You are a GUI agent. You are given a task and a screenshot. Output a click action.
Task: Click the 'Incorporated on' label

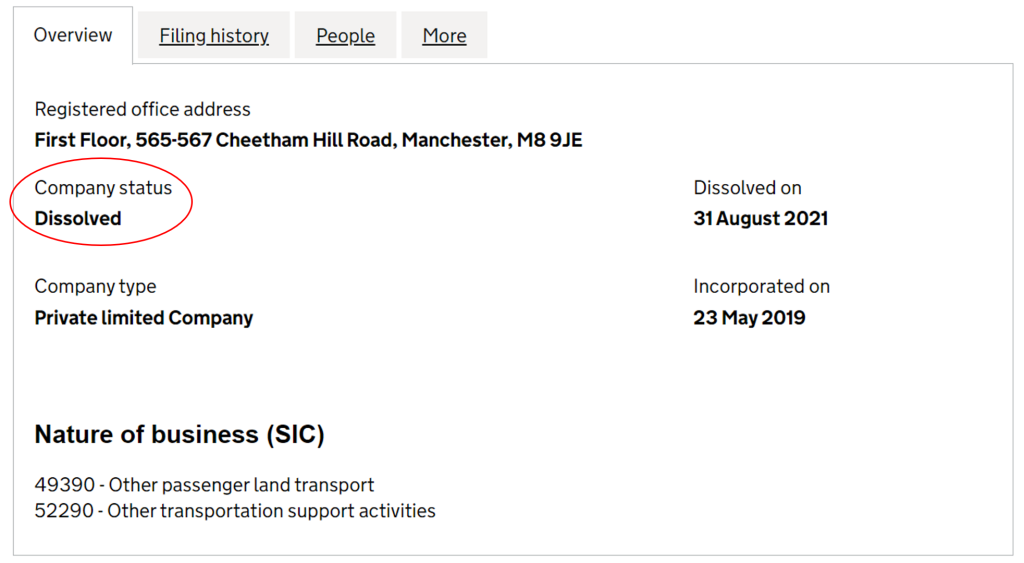pos(761,286)
